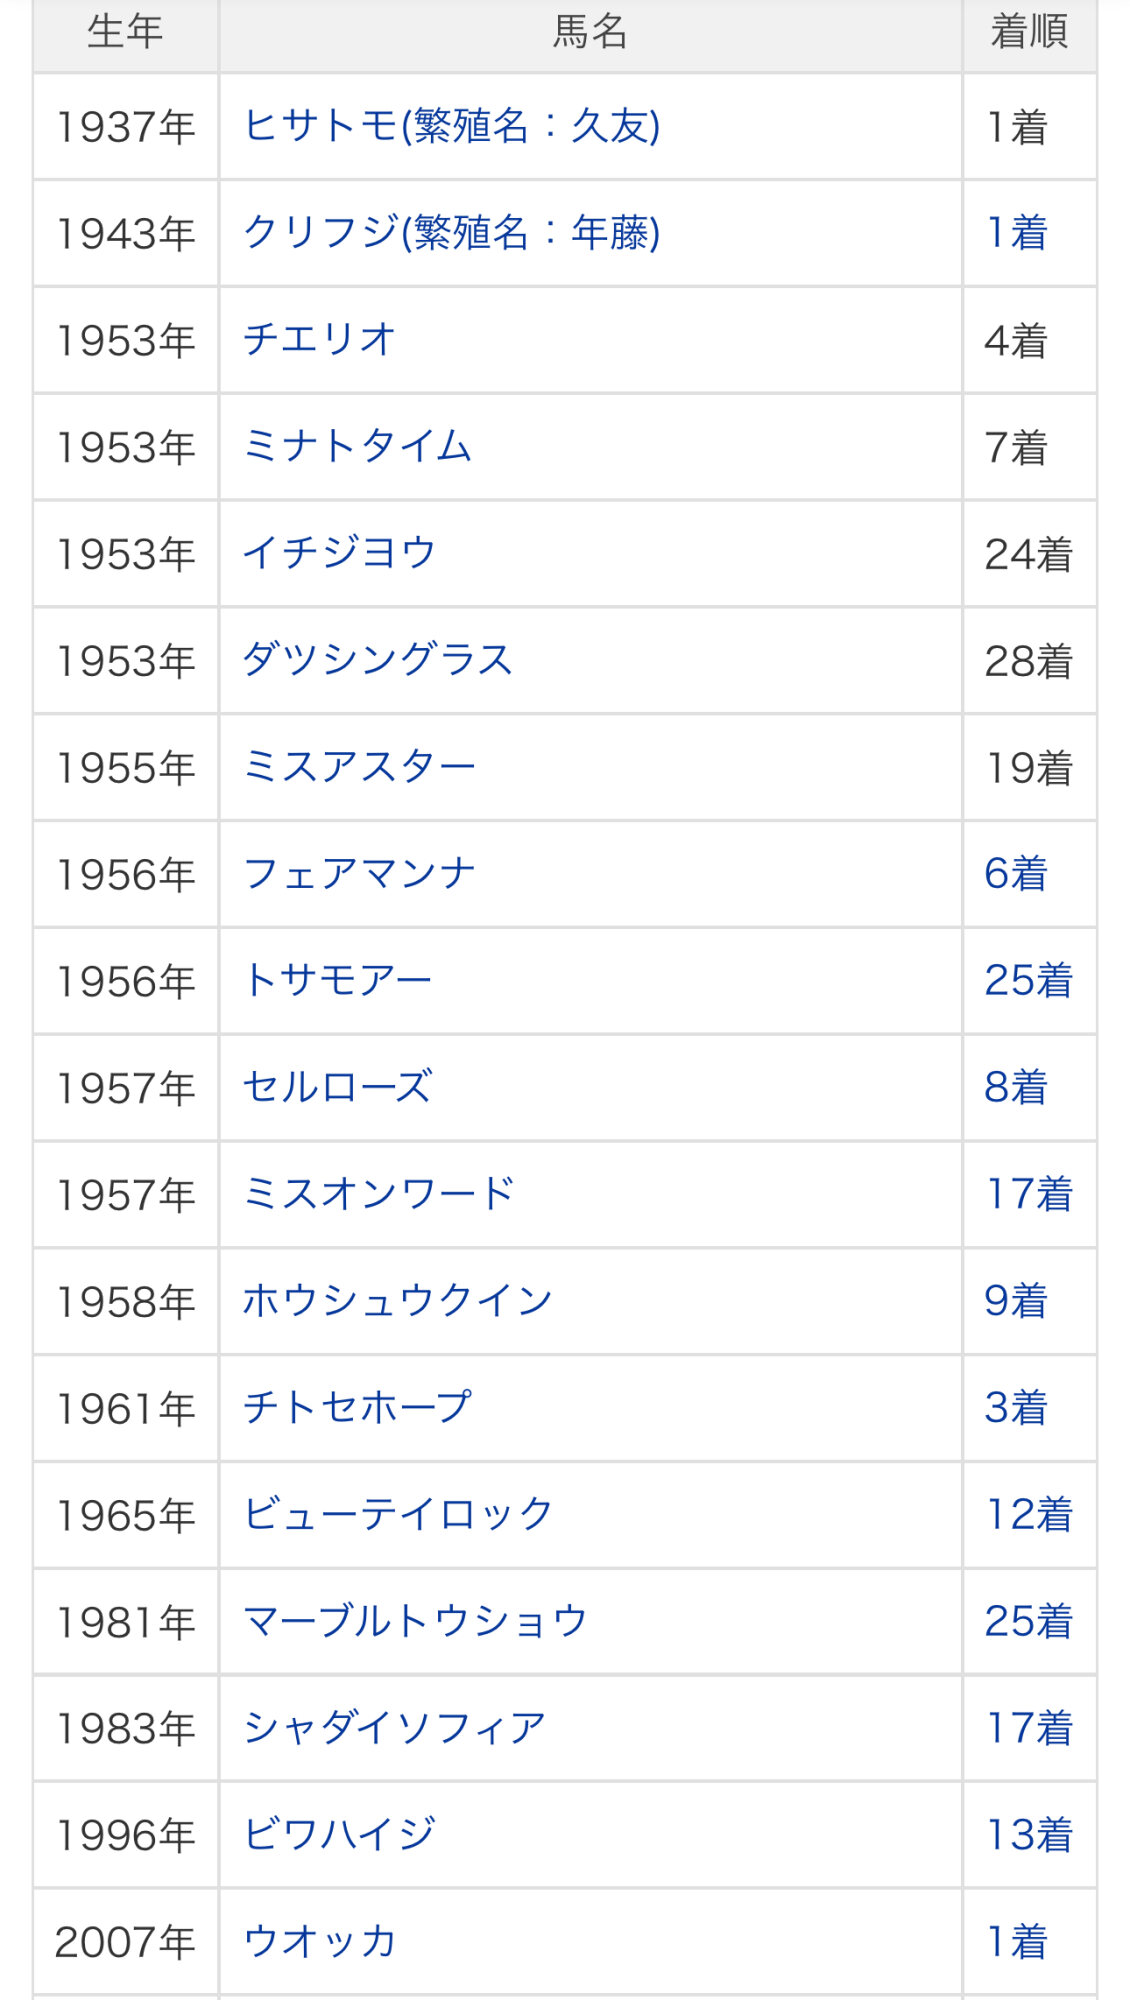This screenshot has height=2000, width=1130.
Task: Click the チエリオ link
Action: (320, 340)
